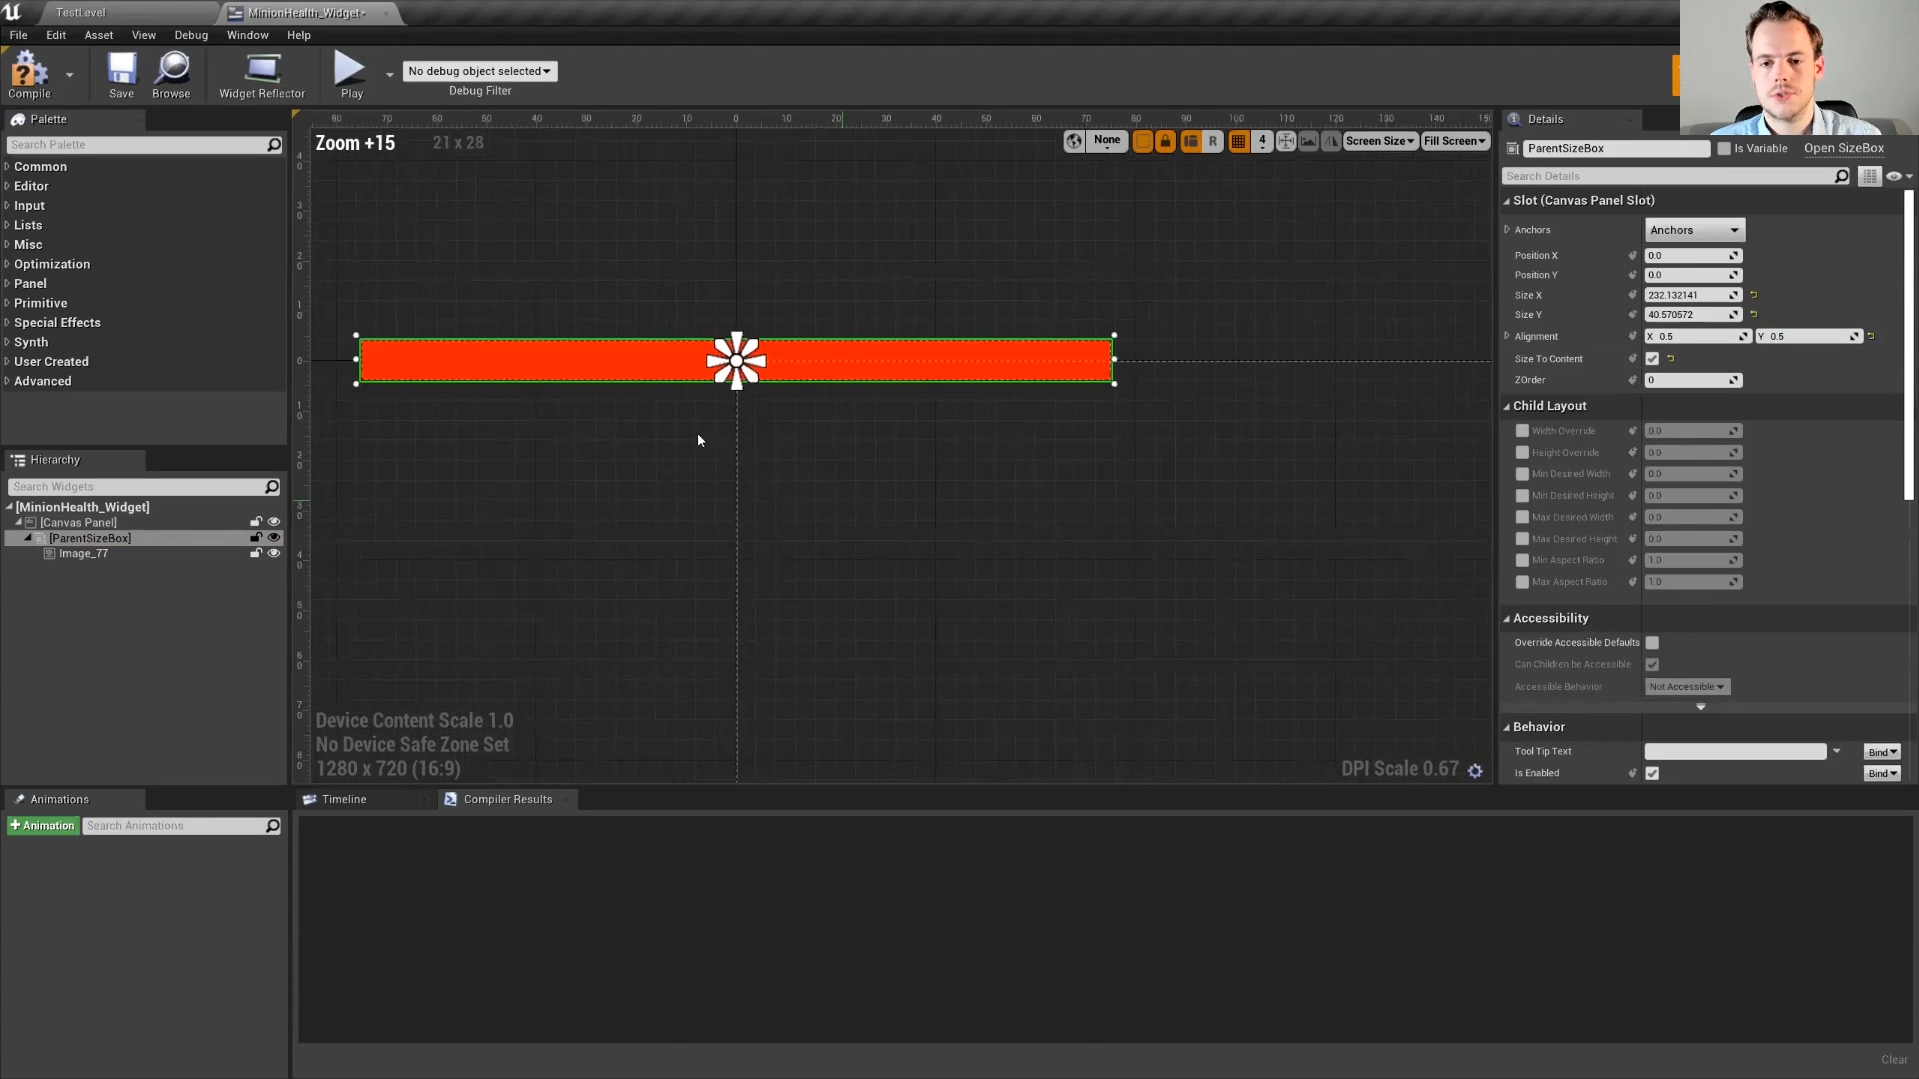Switch to the Compiler Results tab
Screen dimensions: 1919x1079
(x=507, y=799)
